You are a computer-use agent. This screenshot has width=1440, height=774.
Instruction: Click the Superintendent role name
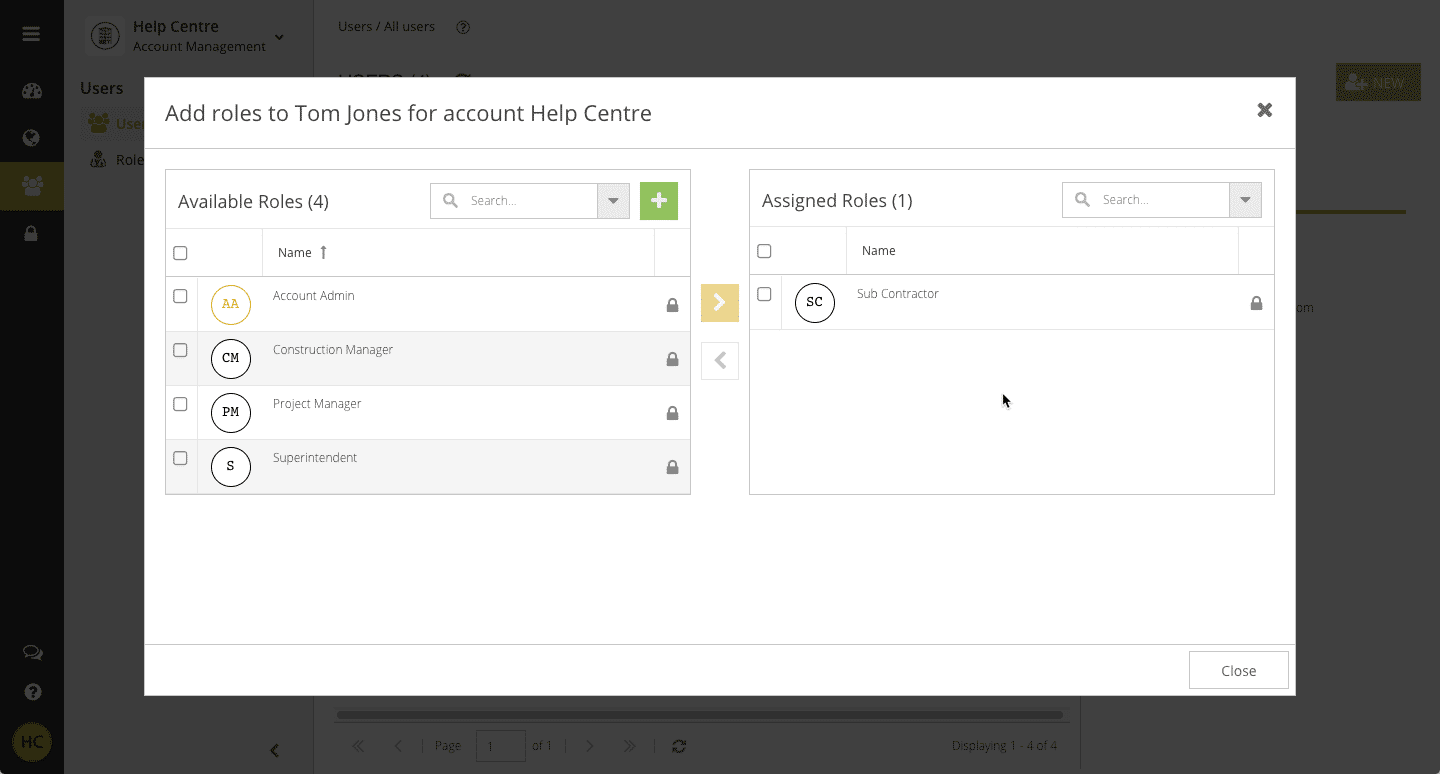tap(315, 458)
